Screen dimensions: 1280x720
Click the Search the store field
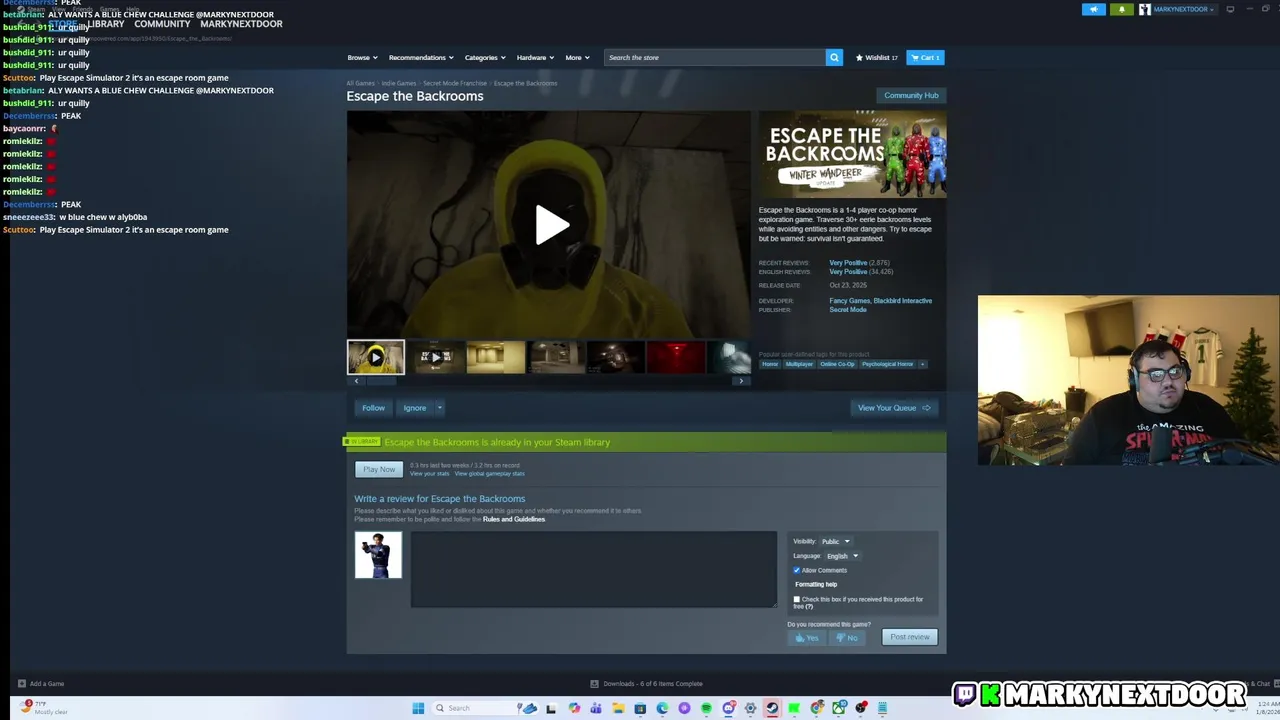pos(714,57)
